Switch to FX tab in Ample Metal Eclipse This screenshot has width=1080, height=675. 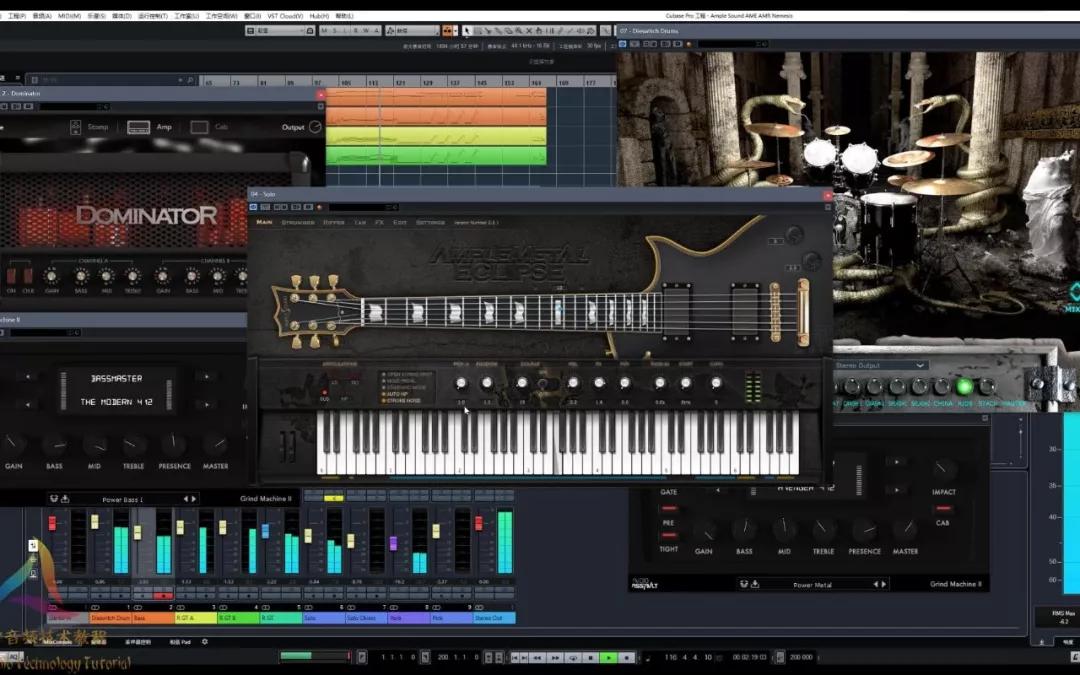(379, 222)
